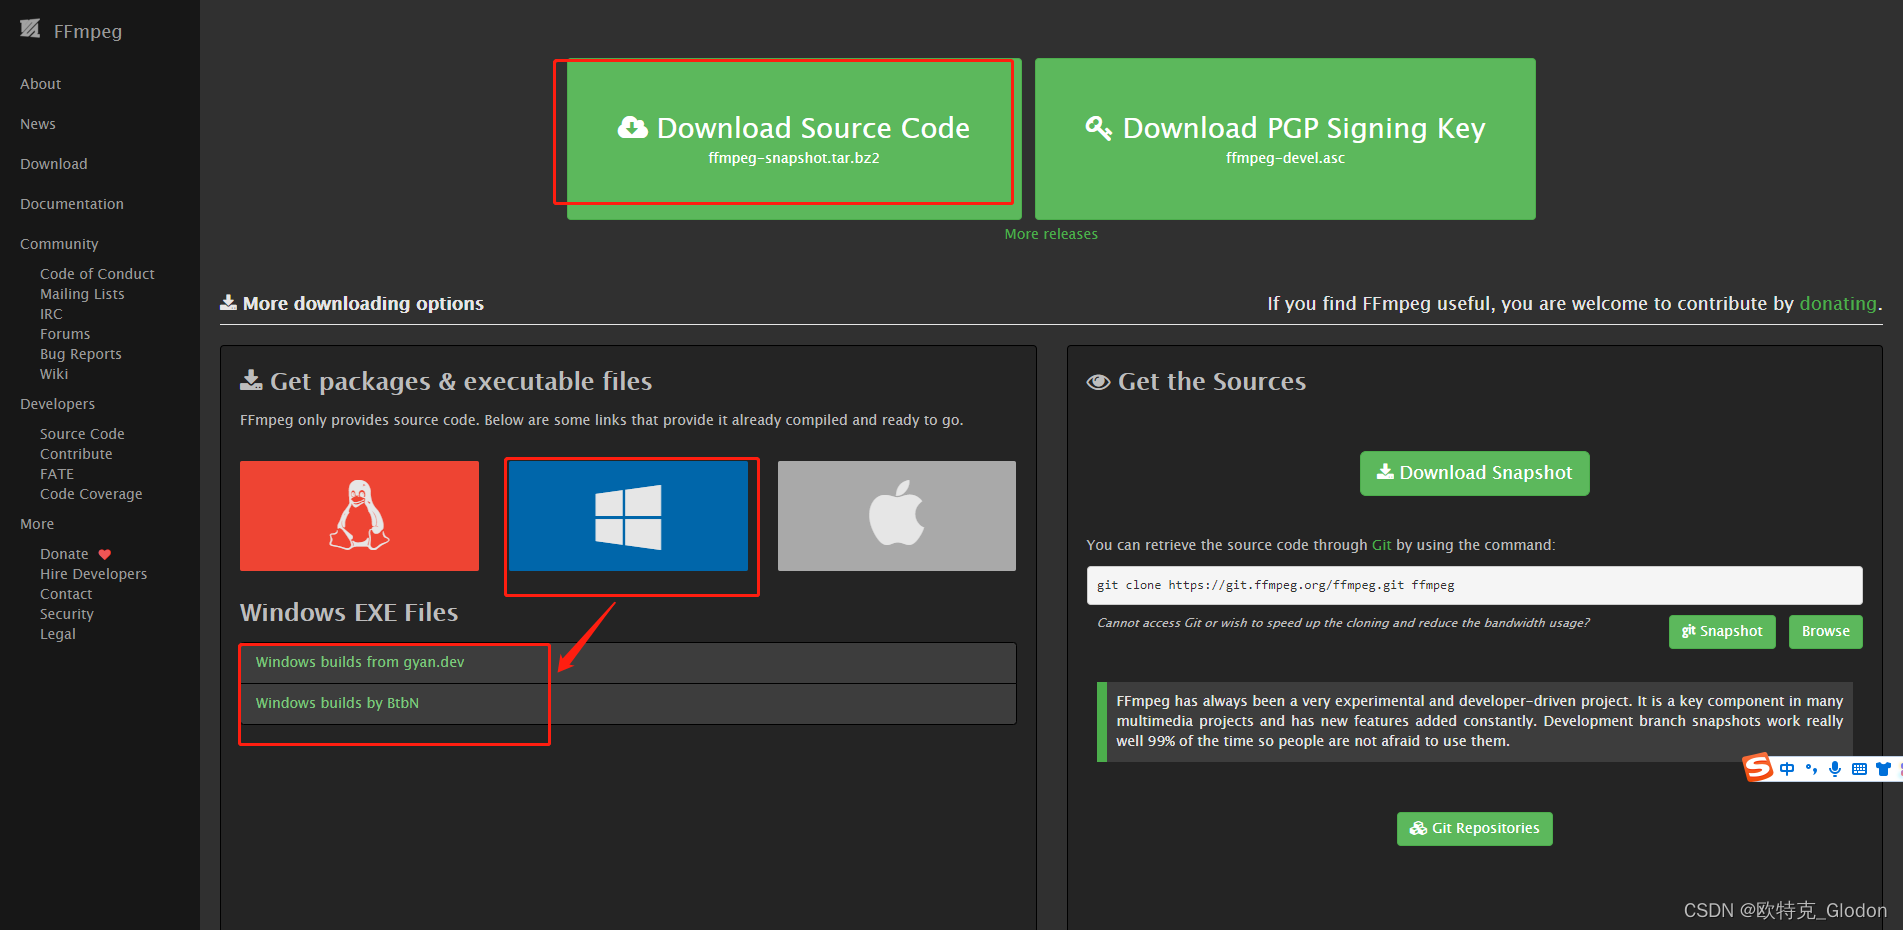Open Legal sidebar link
Screen dimensions: 1903x930
(58, 634)
